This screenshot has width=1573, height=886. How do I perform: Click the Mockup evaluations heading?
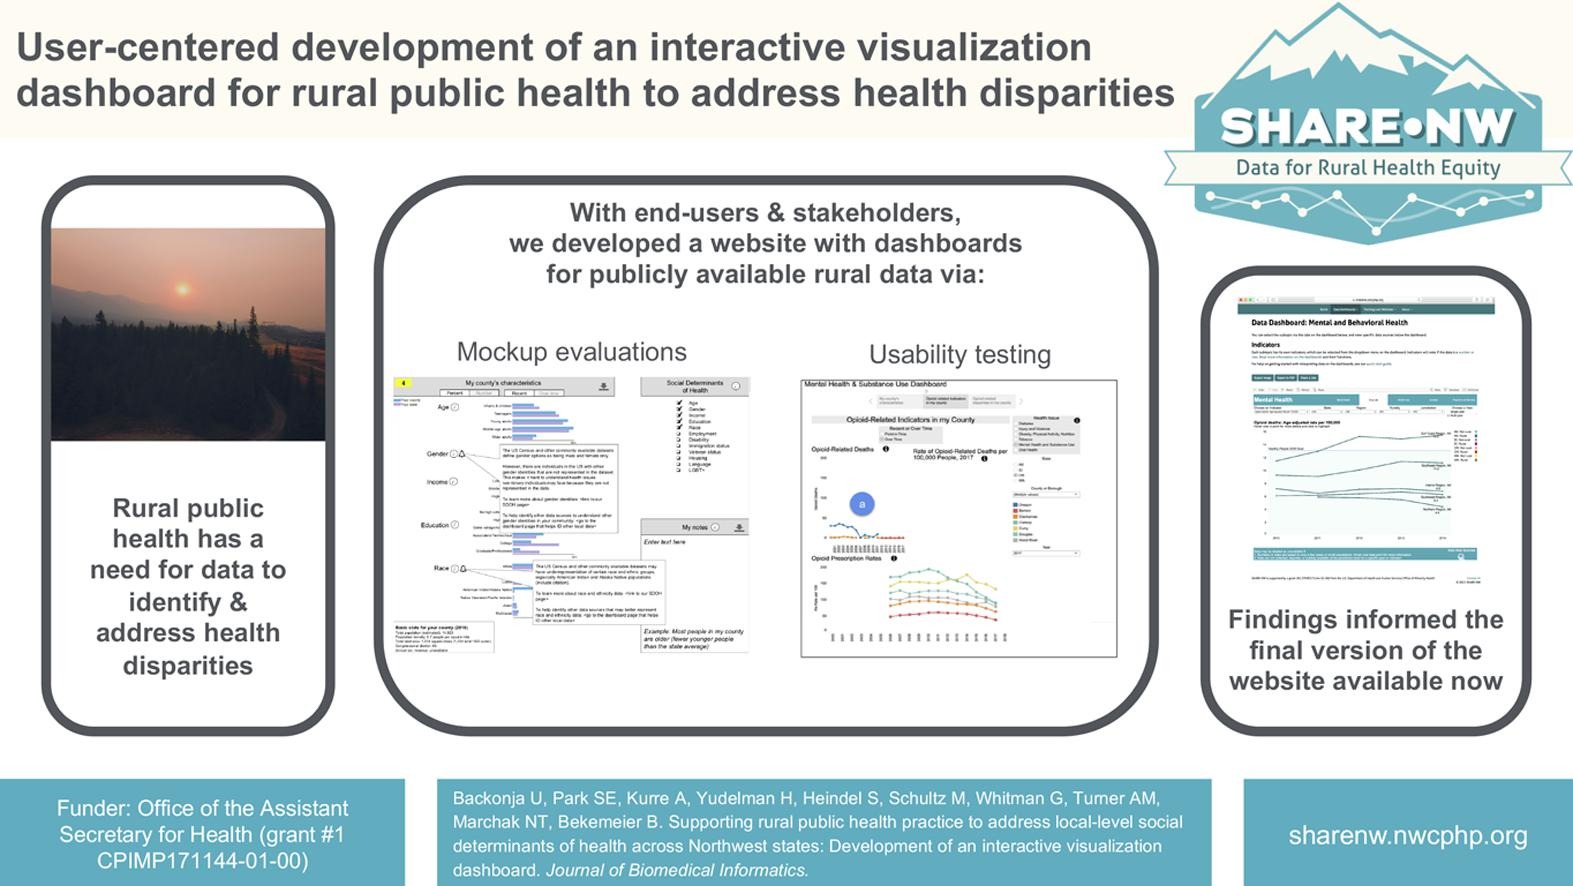pos(571,352)
